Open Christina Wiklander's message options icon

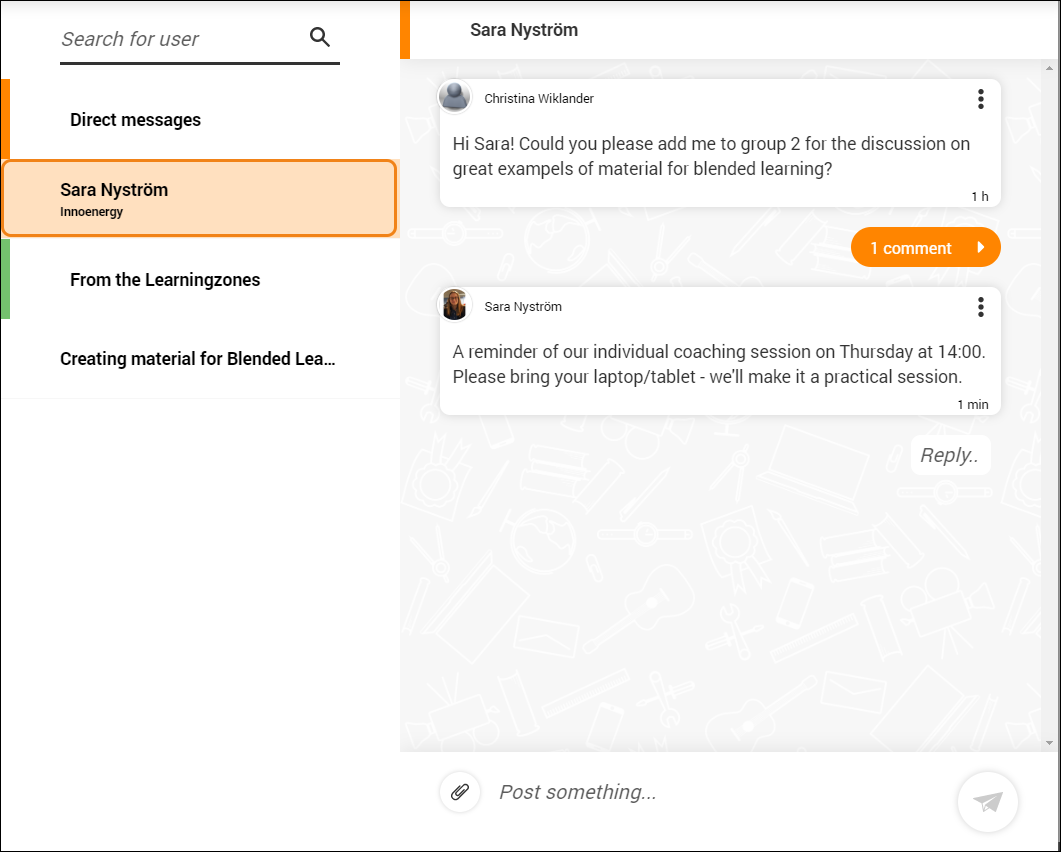click(981, 99)
